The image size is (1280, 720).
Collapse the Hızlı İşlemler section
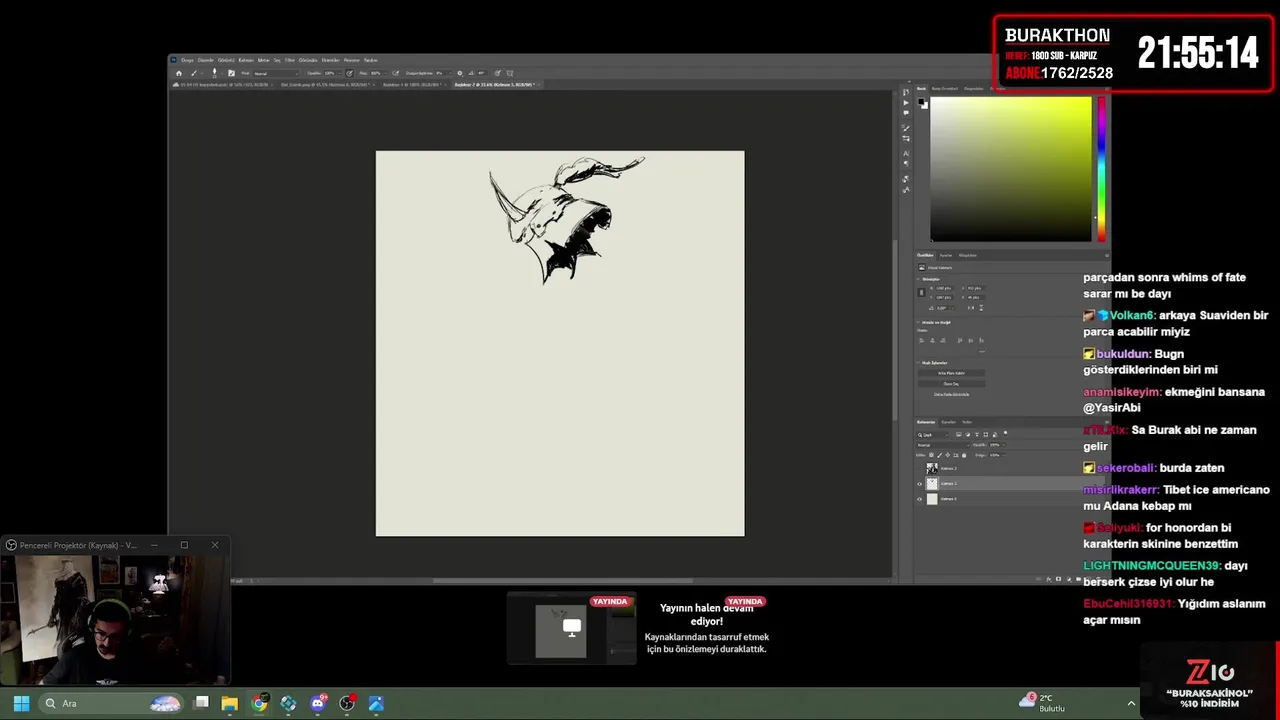918,363
